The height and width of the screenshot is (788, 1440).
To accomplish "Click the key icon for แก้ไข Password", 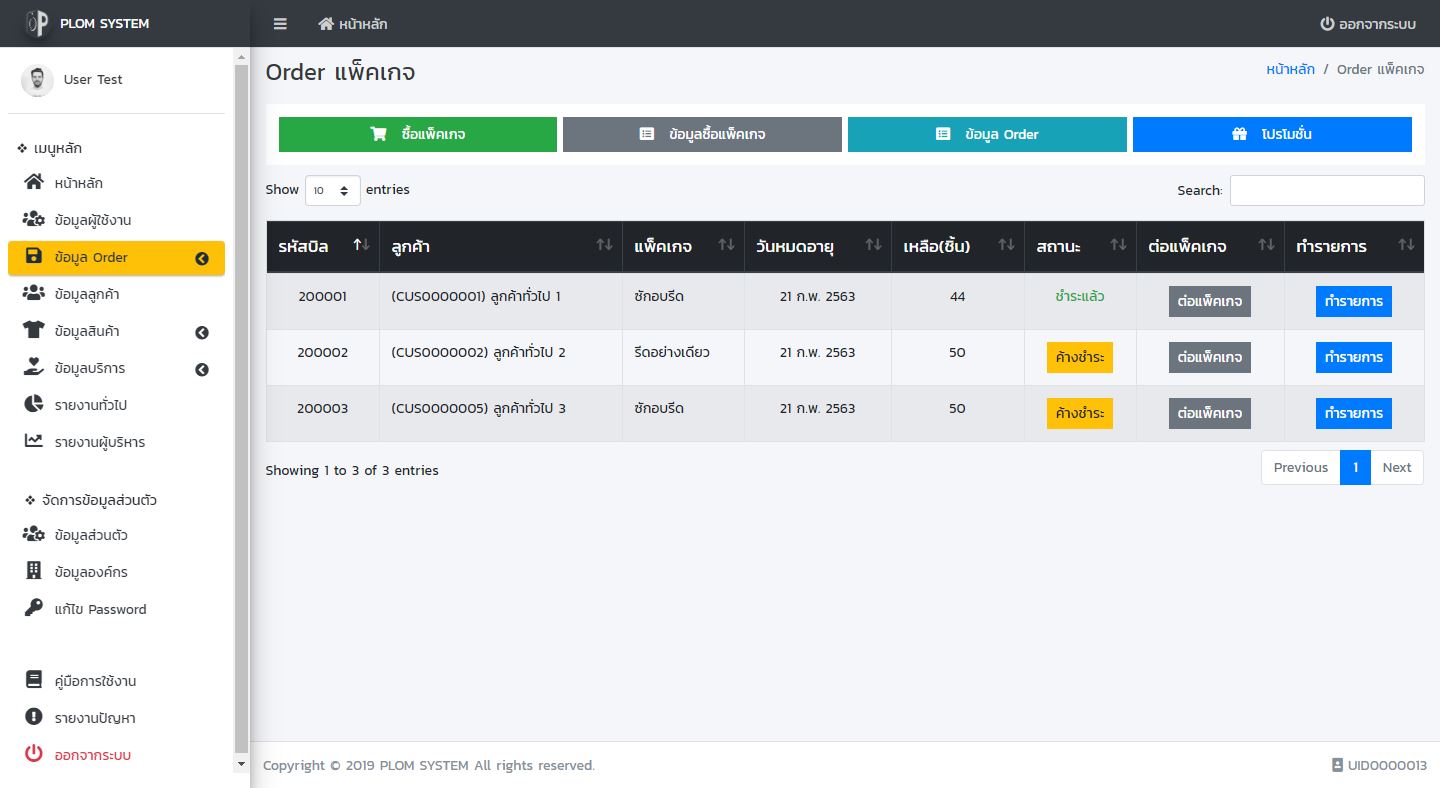I will (34, 608).
